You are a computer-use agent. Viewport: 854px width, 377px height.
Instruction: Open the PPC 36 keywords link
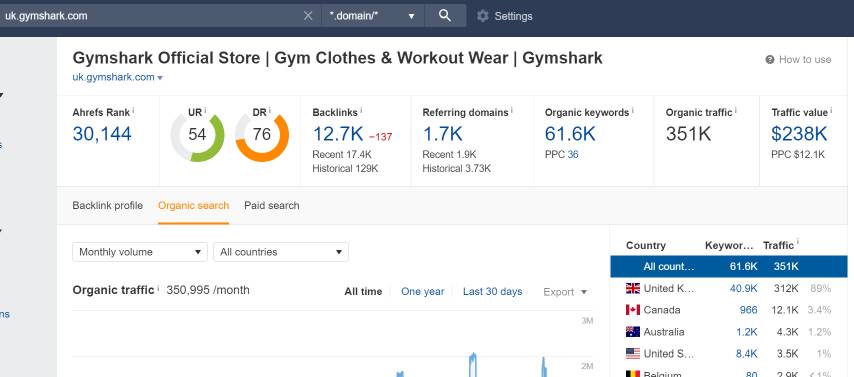pos(572,155)
